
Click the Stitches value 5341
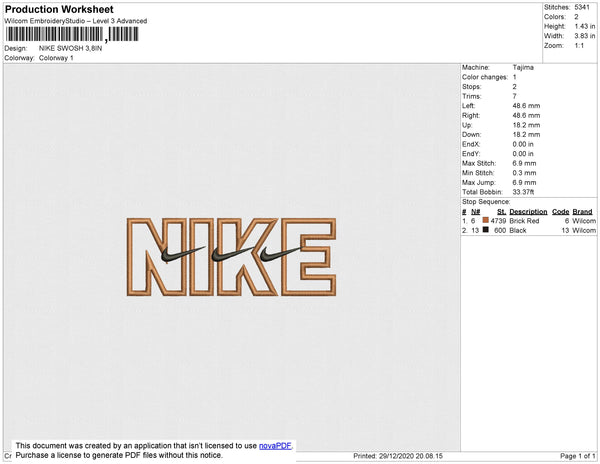(582, 7)
